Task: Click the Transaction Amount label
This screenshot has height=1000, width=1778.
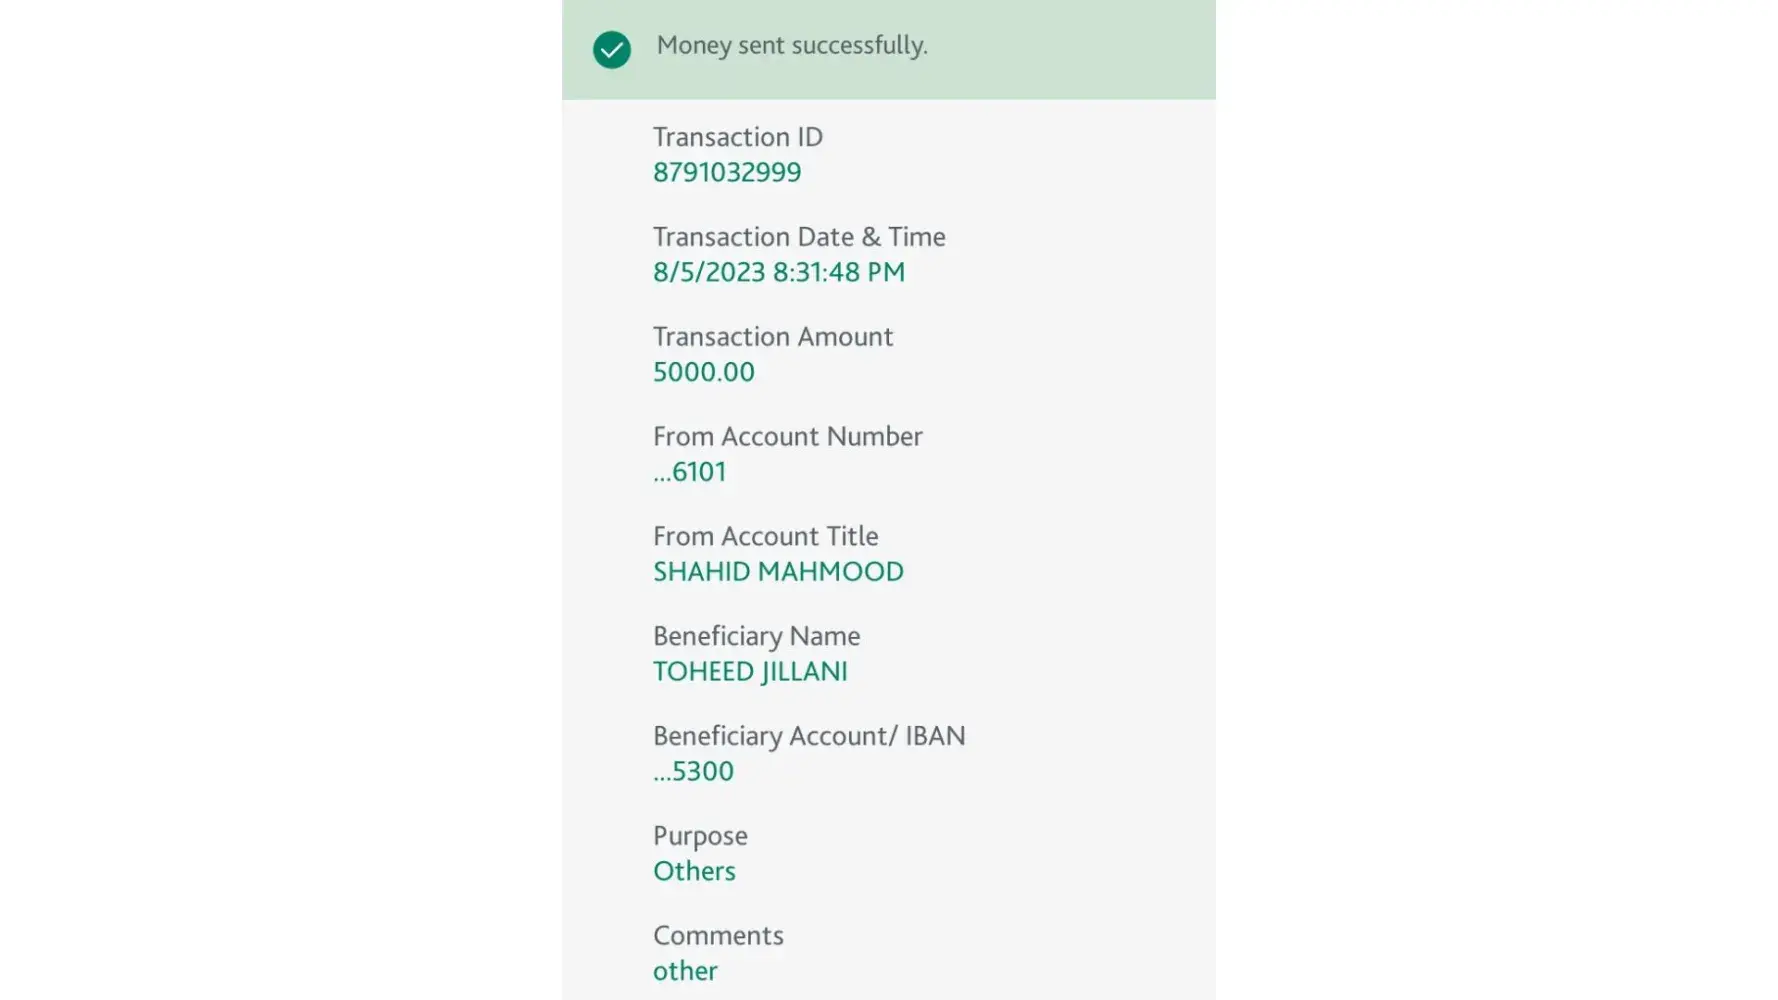Action: (773, 337)
